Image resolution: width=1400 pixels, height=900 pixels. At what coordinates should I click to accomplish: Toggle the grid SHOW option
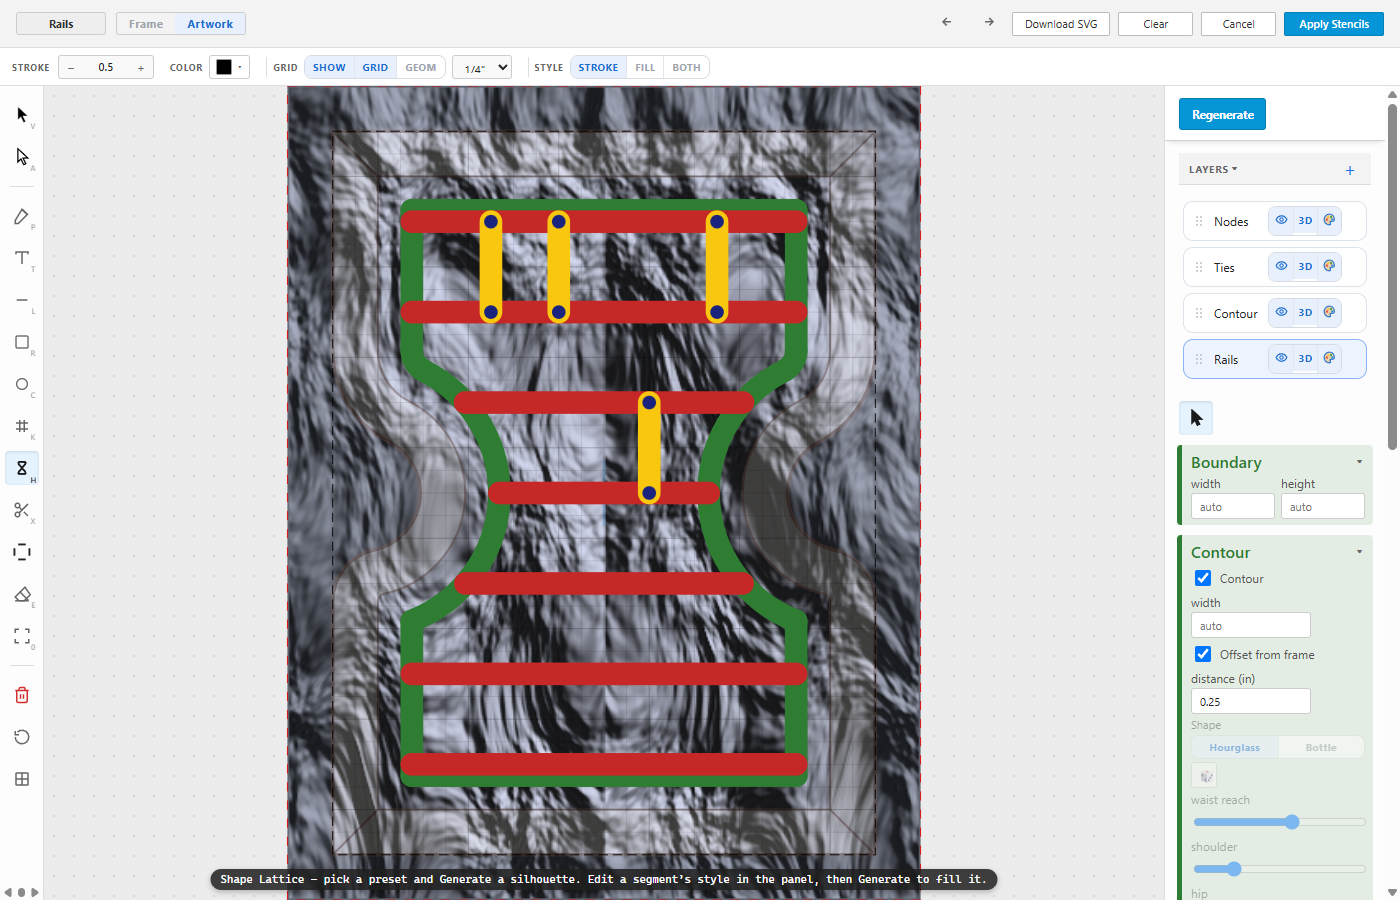[x=329, y=67]
